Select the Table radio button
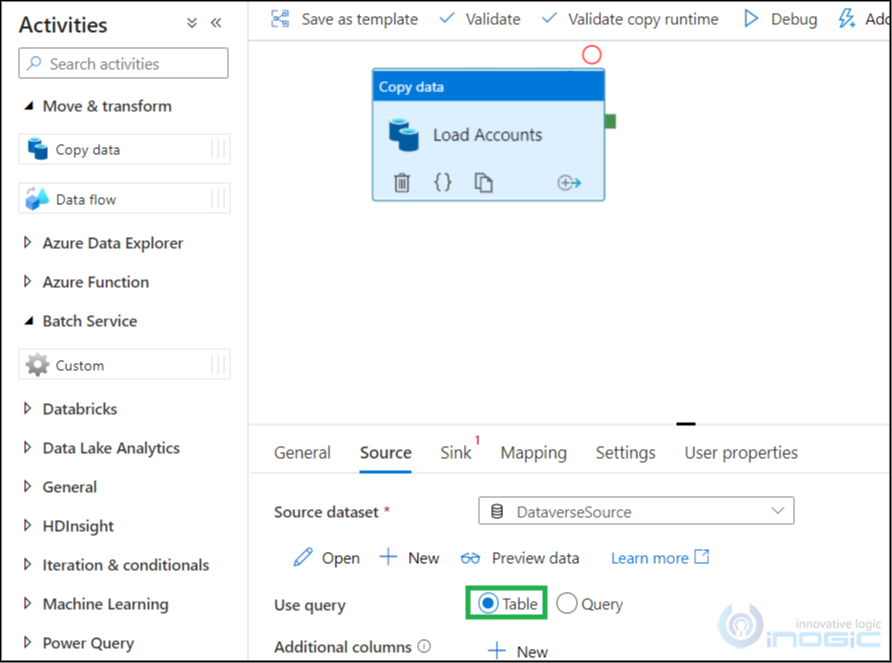This screenshot has height=663, width=892. 488,604
